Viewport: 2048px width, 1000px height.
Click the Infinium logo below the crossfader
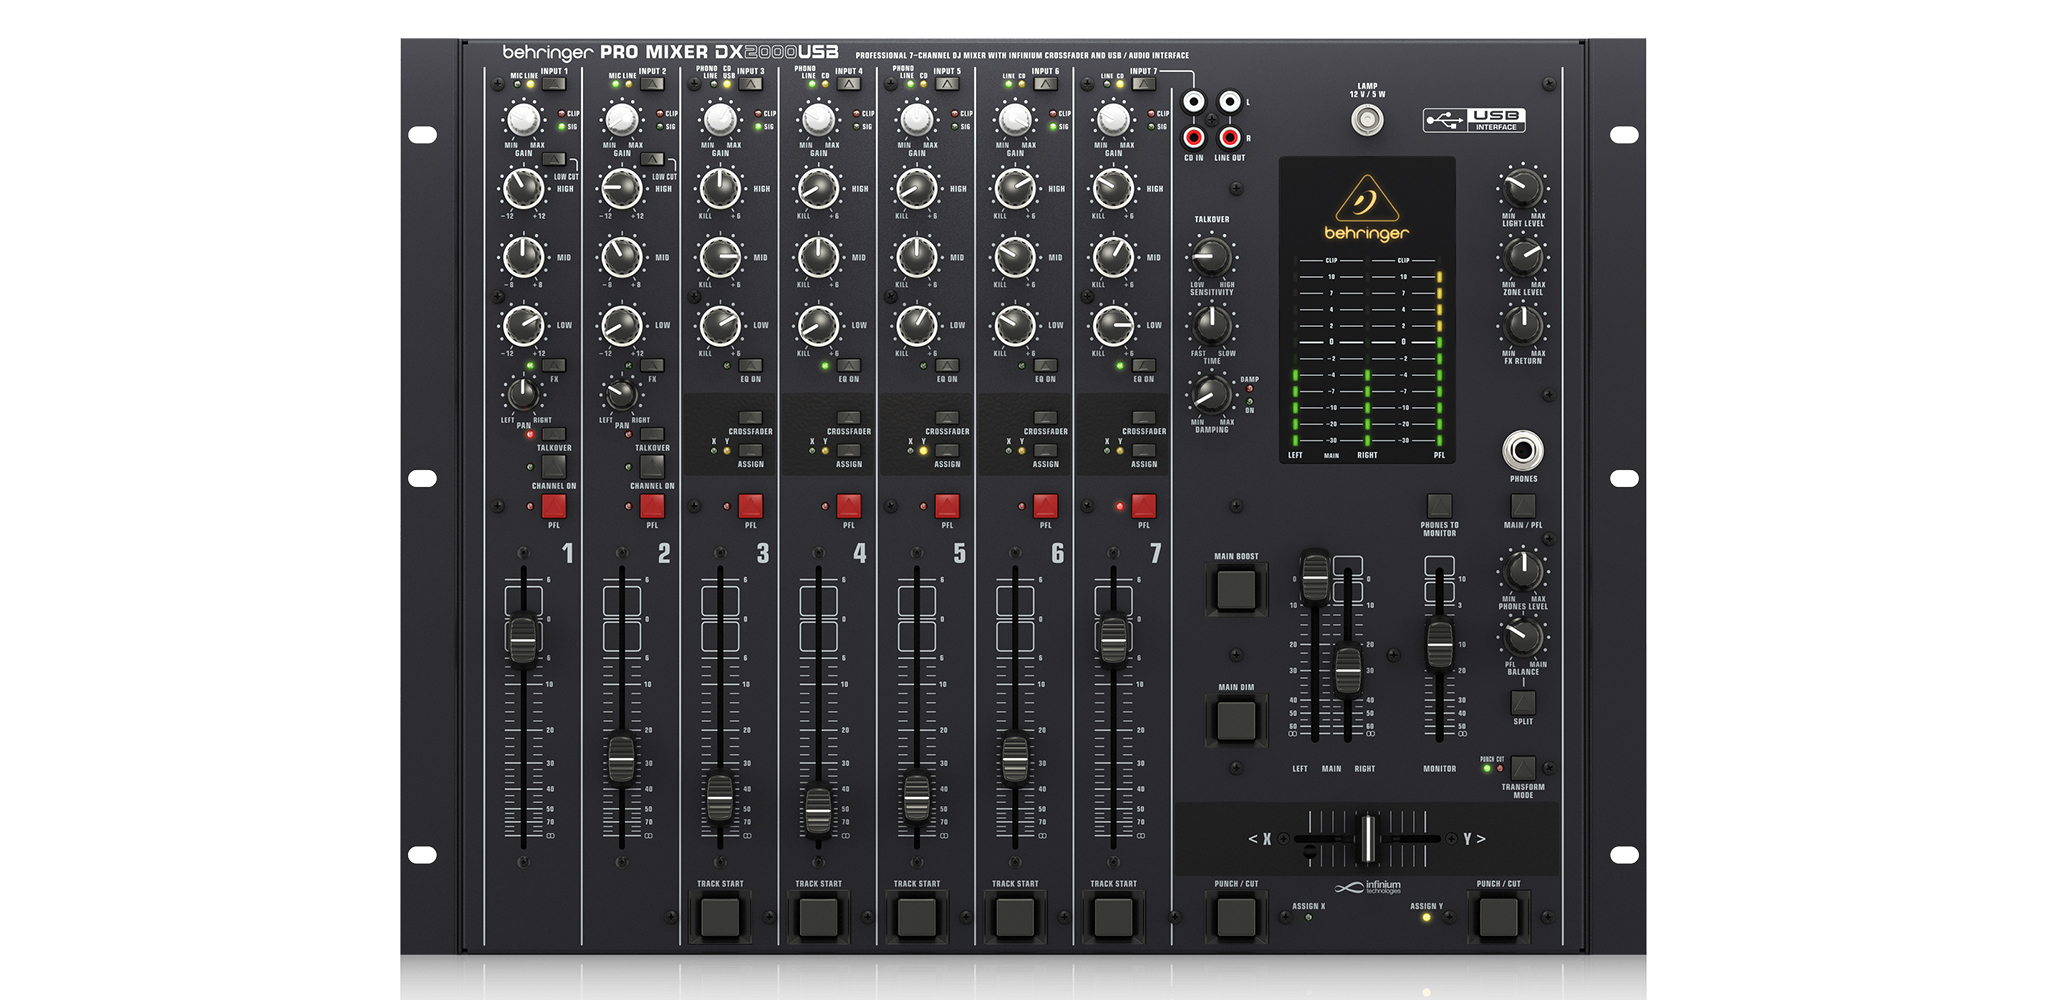point(1369,887)
